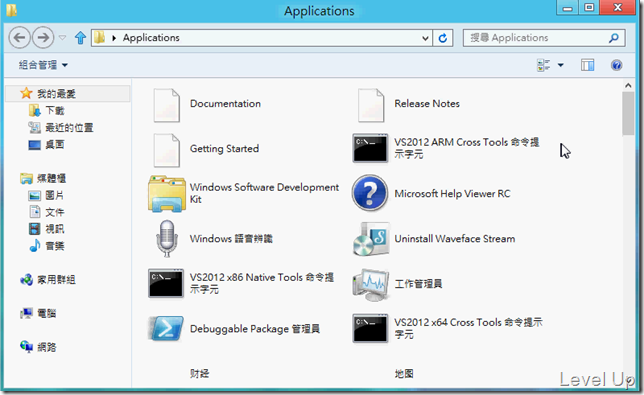Select the Getting Started file icon
Viewport: 644px width, 395px height.
point(166,150)
